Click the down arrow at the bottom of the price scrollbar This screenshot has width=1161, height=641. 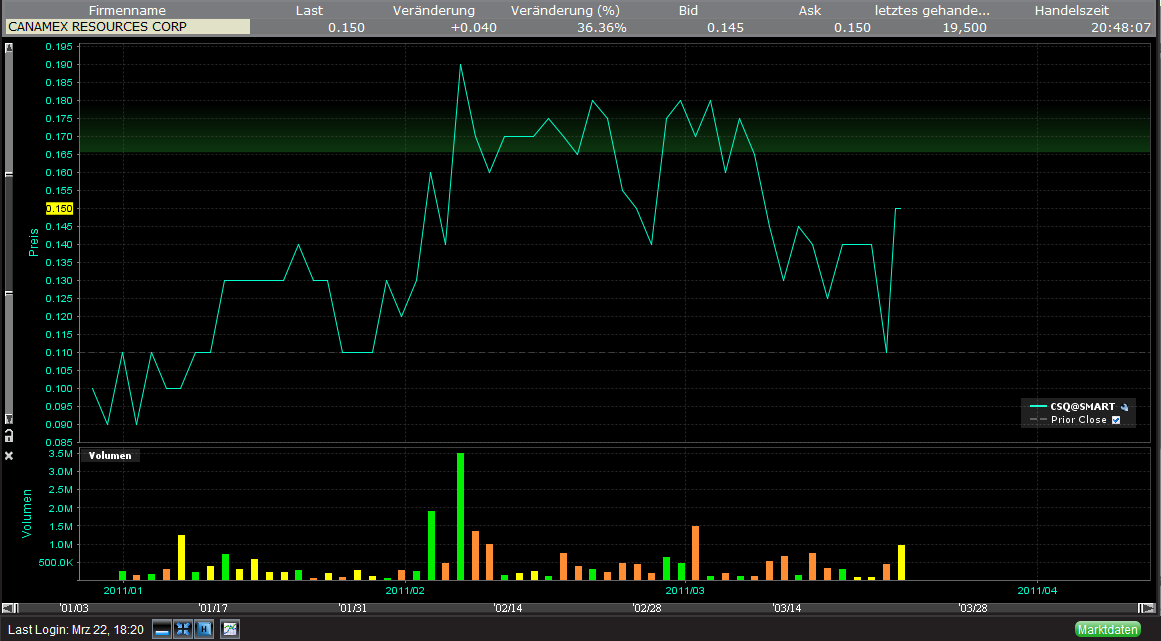(8, 420)
